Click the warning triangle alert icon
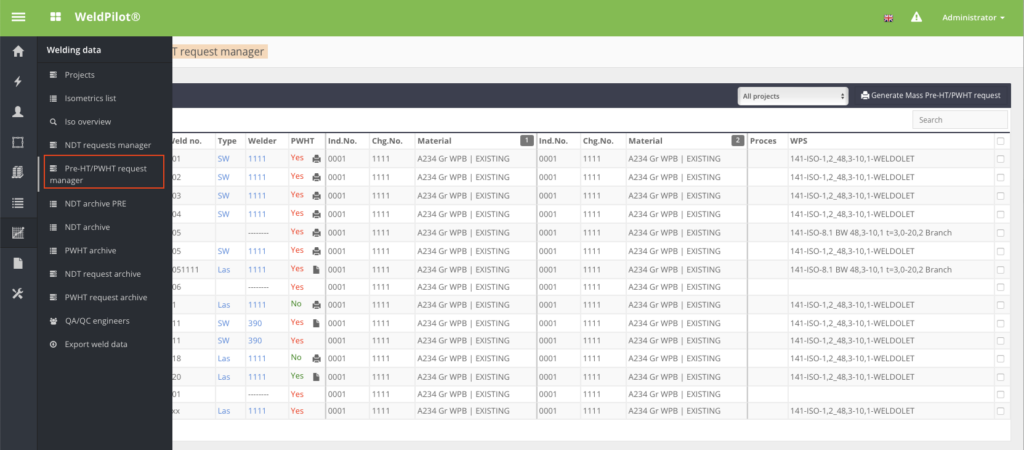This screenshot has width=1024, height=450. (916, 18)
